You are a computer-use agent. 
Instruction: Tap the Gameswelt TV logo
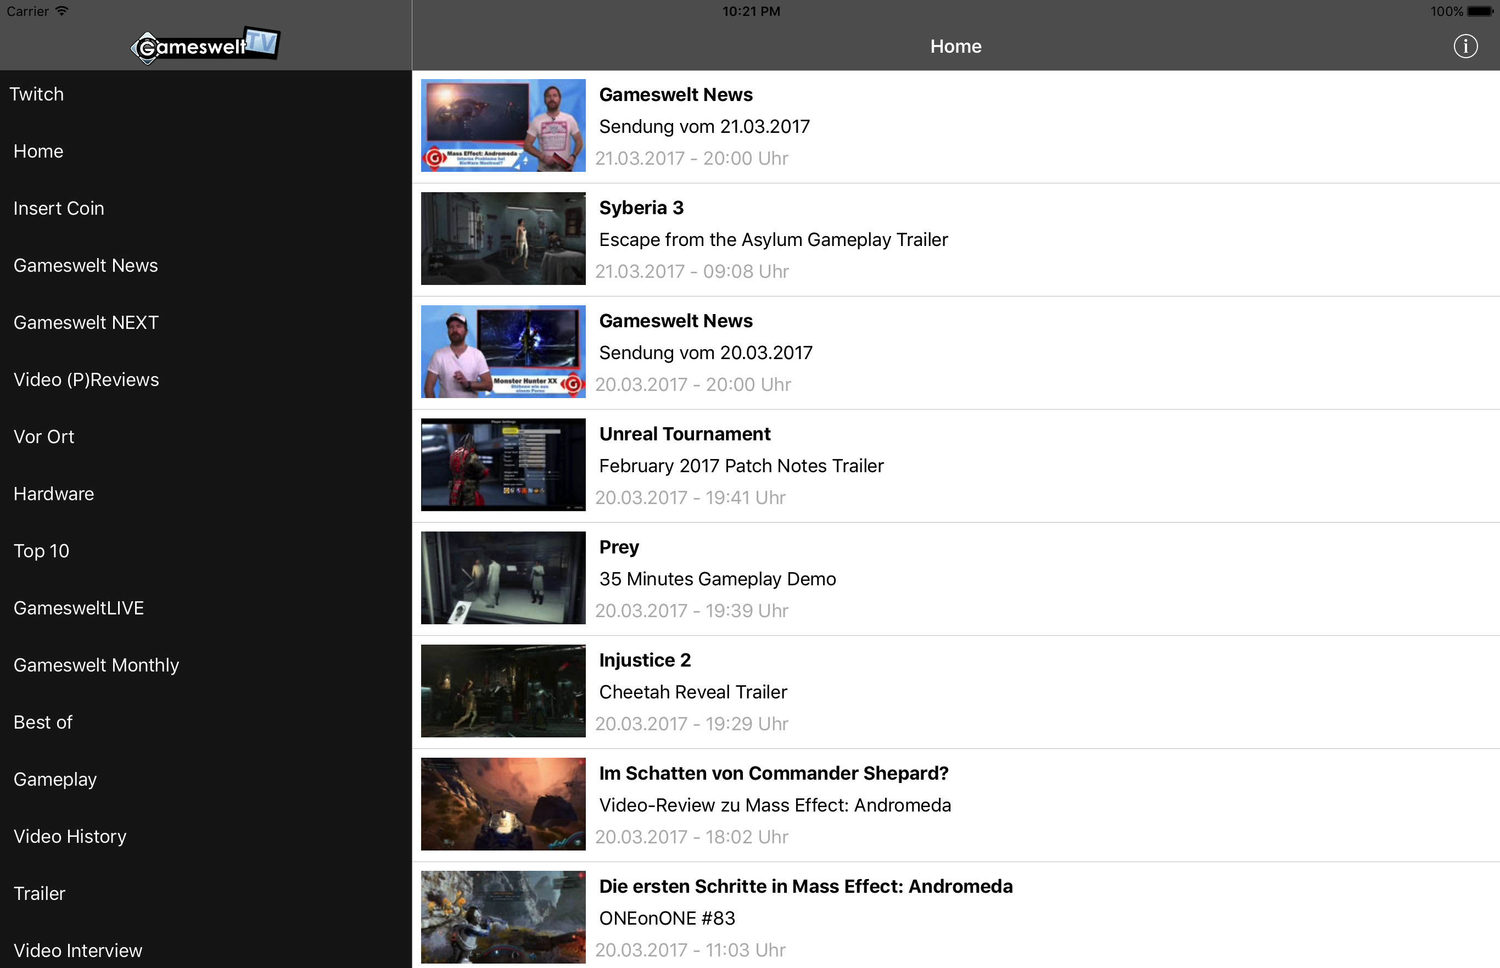(x=205, y=45)
